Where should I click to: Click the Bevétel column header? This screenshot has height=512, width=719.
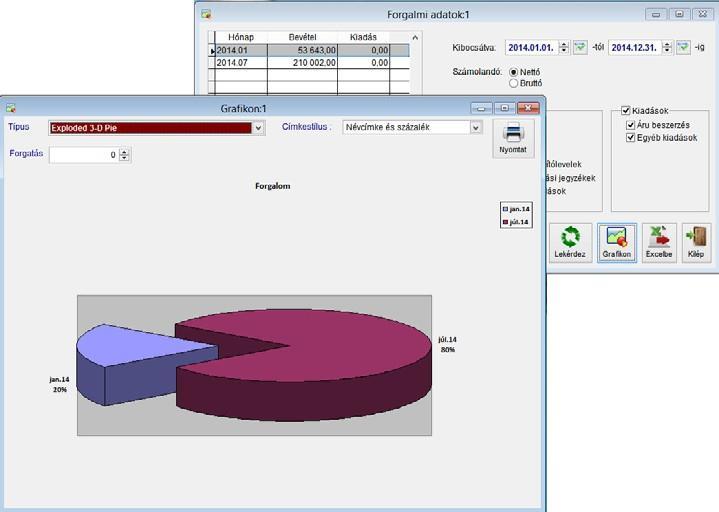coord(303,37)
